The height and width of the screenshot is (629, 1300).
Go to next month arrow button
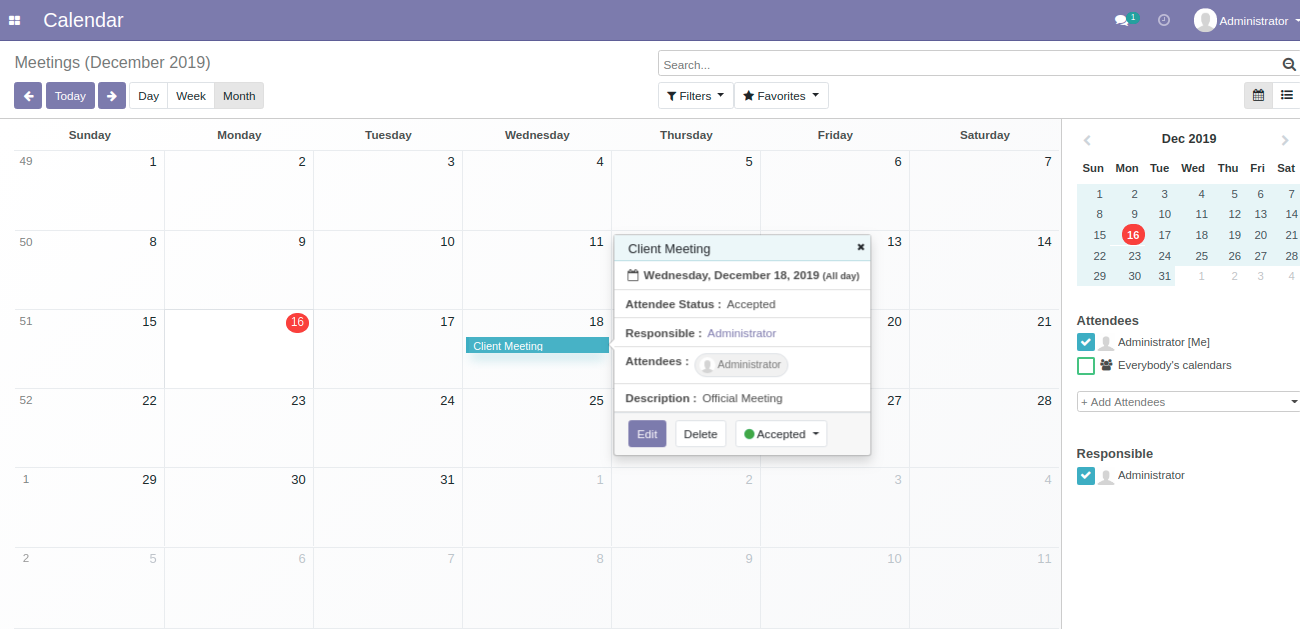tap(112, 96)
